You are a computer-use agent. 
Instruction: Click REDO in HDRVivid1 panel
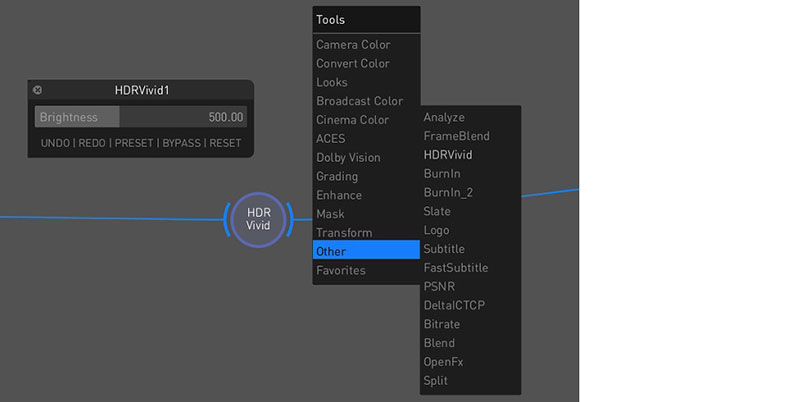[x=91, y=143]
